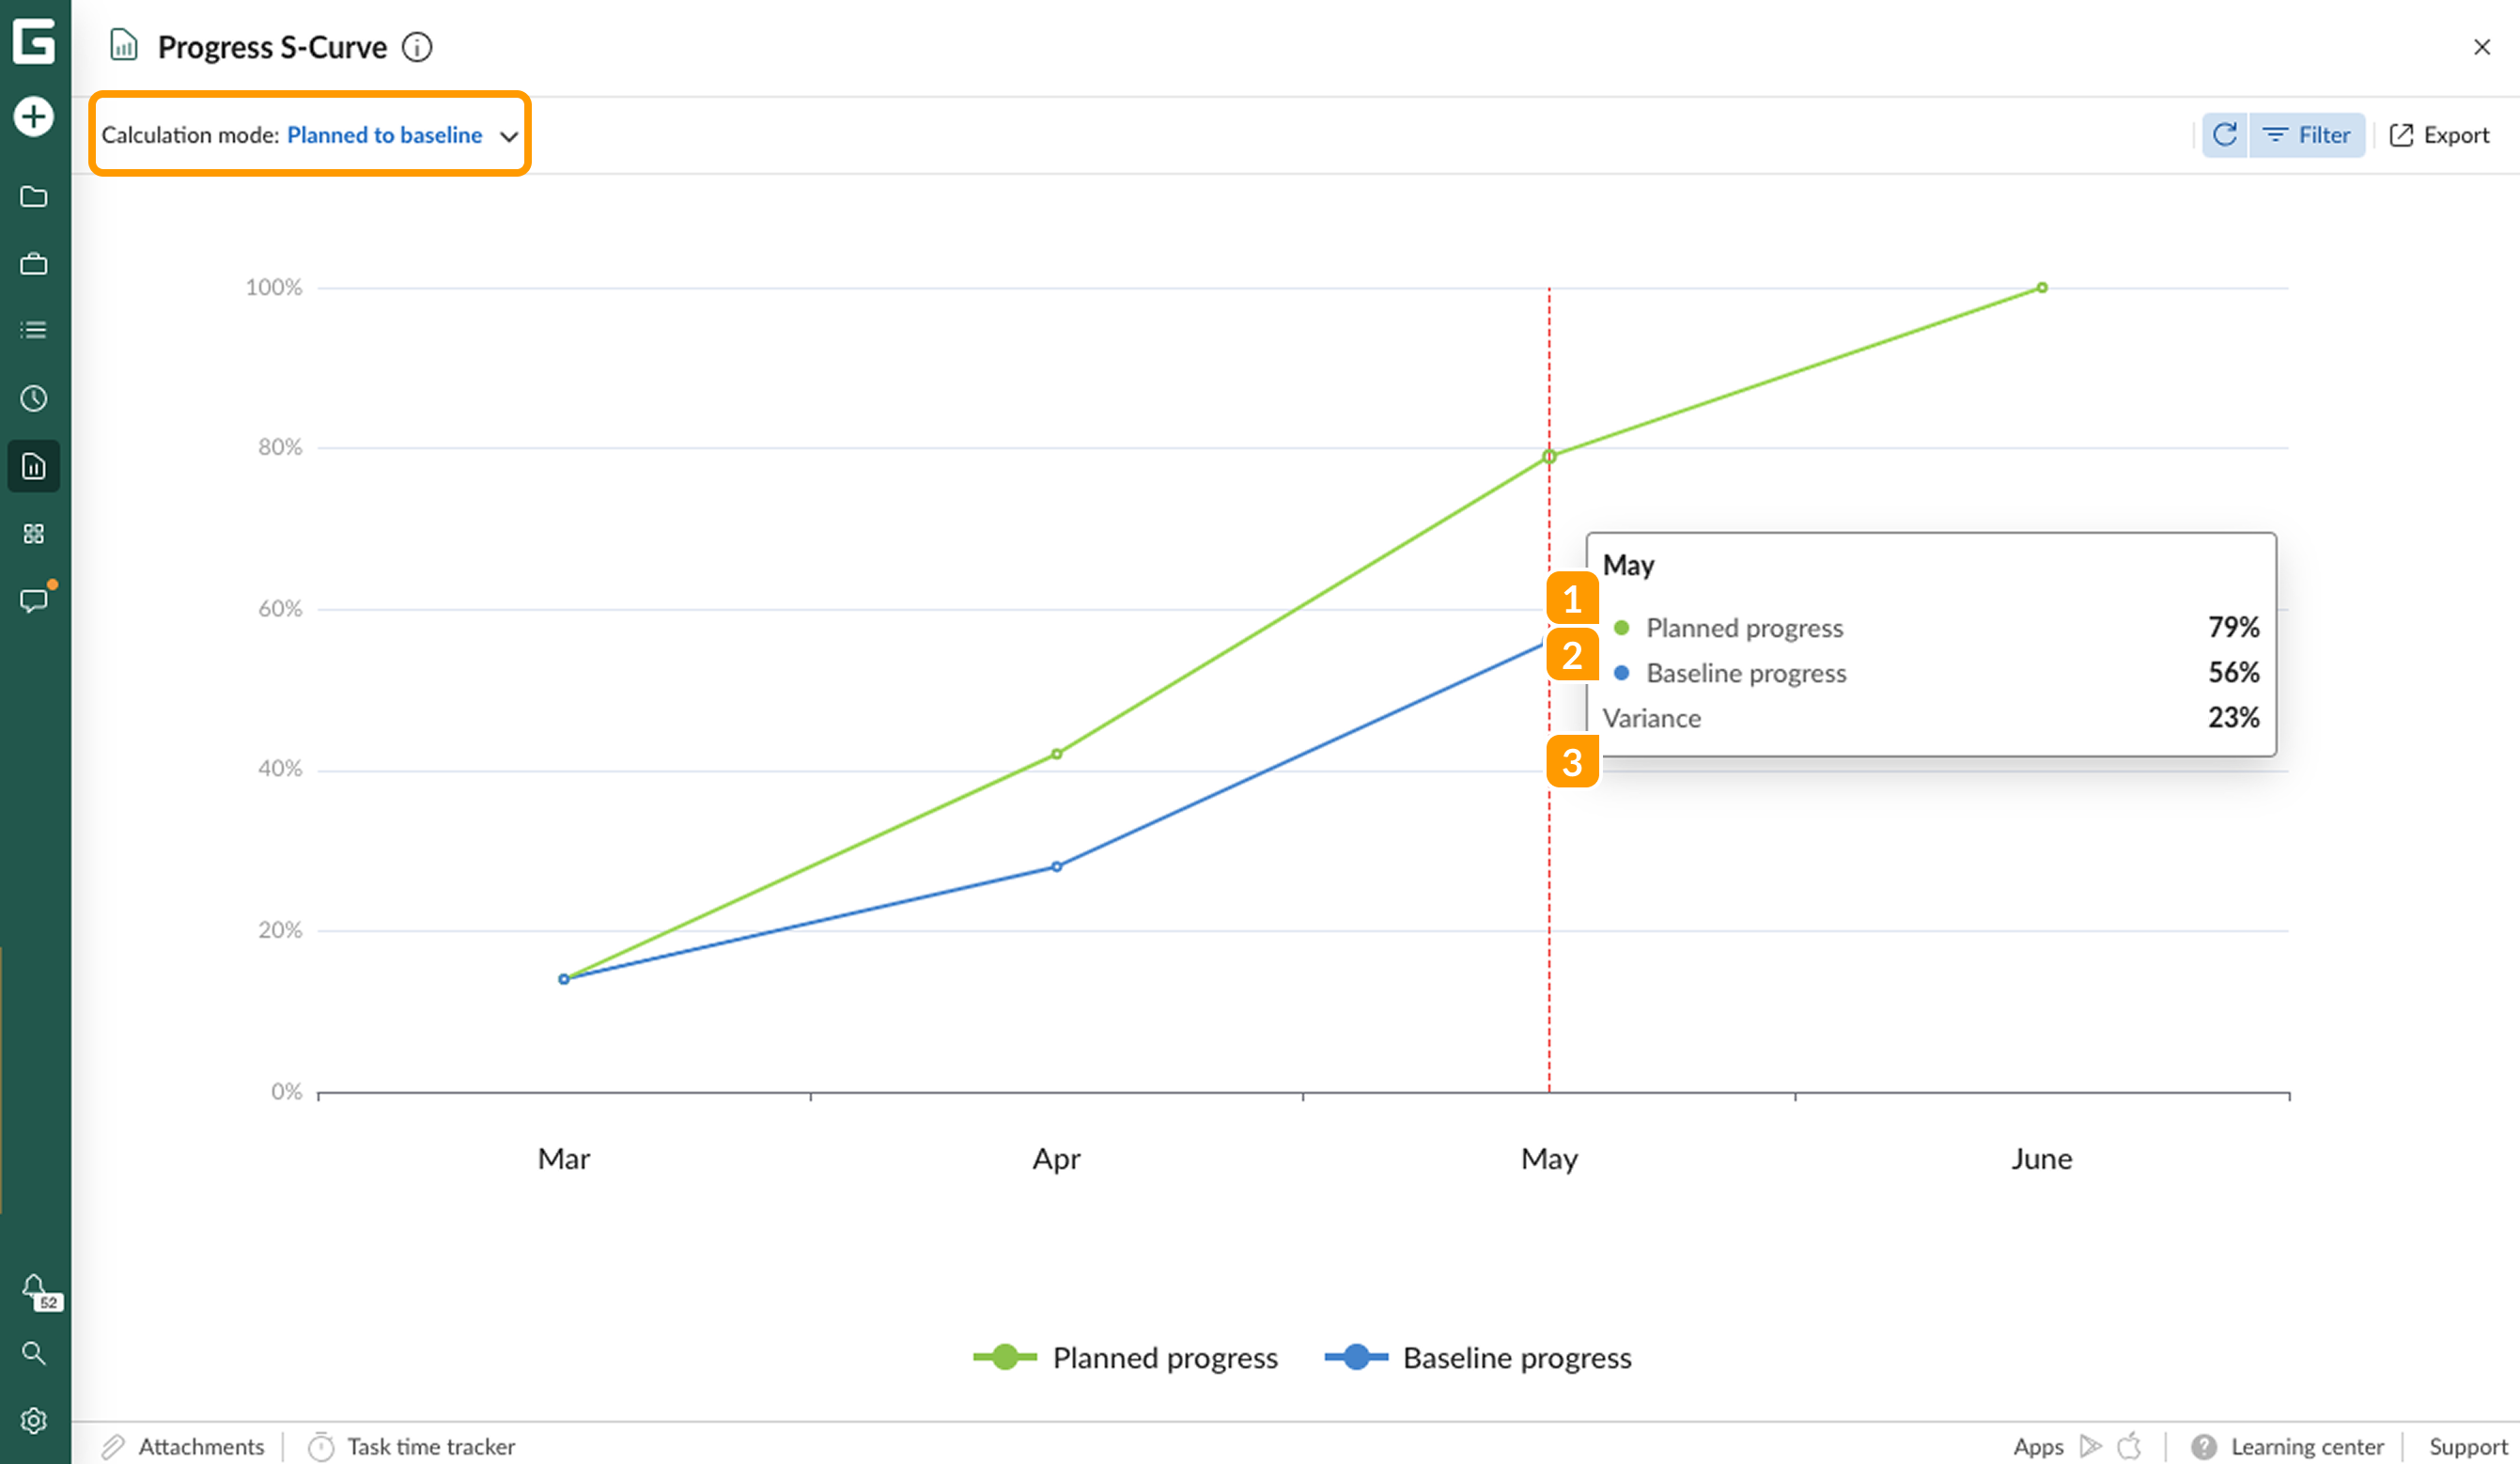
Task: Click the info icon beside Progress S-Curve
Action: coord(417,47)
